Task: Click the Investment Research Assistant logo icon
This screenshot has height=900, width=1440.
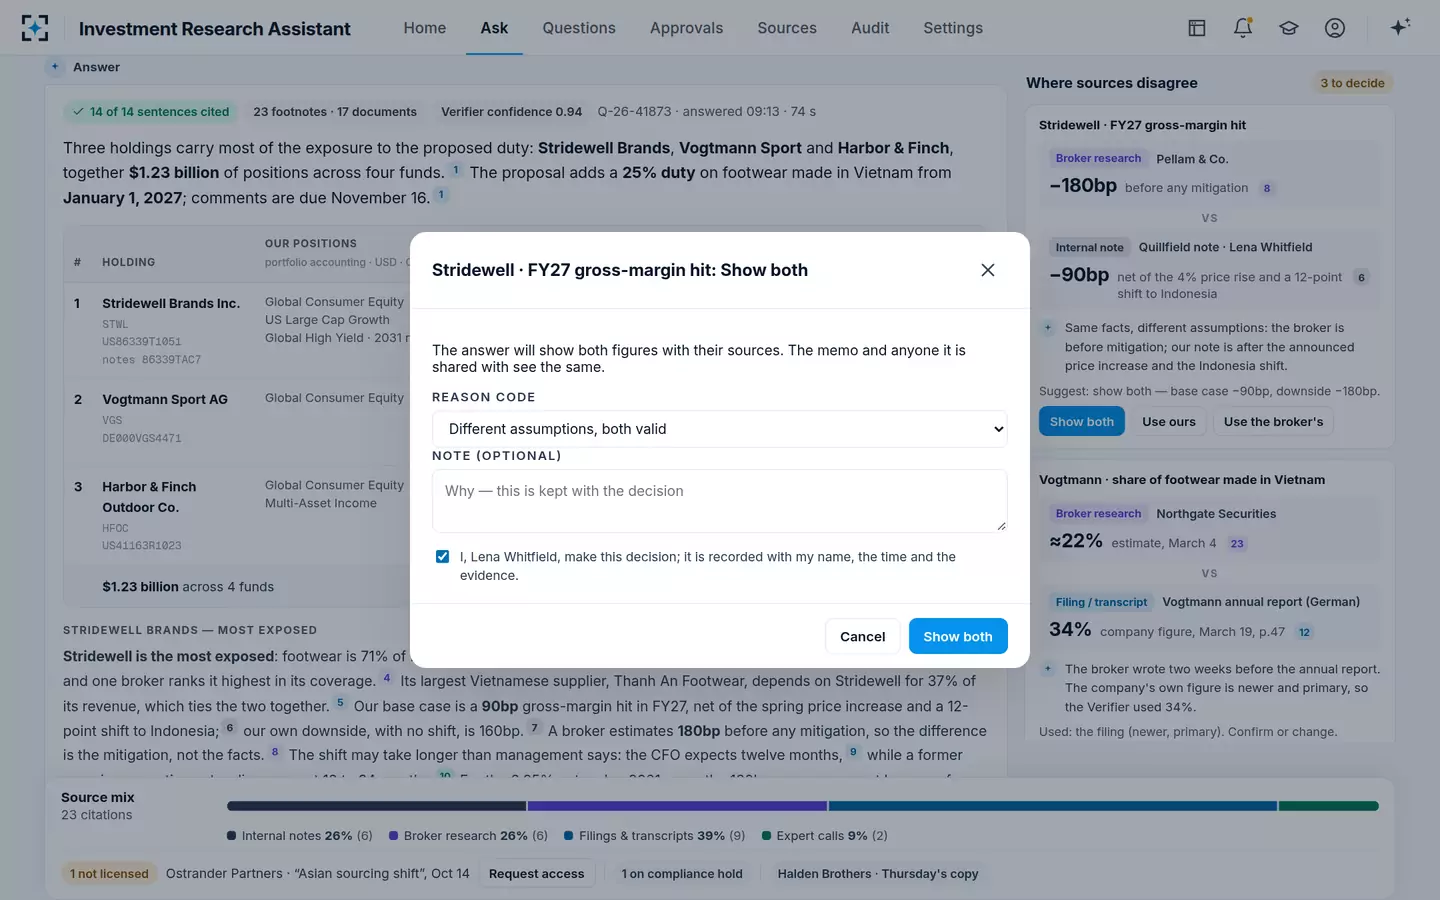Action: [35, 28]
